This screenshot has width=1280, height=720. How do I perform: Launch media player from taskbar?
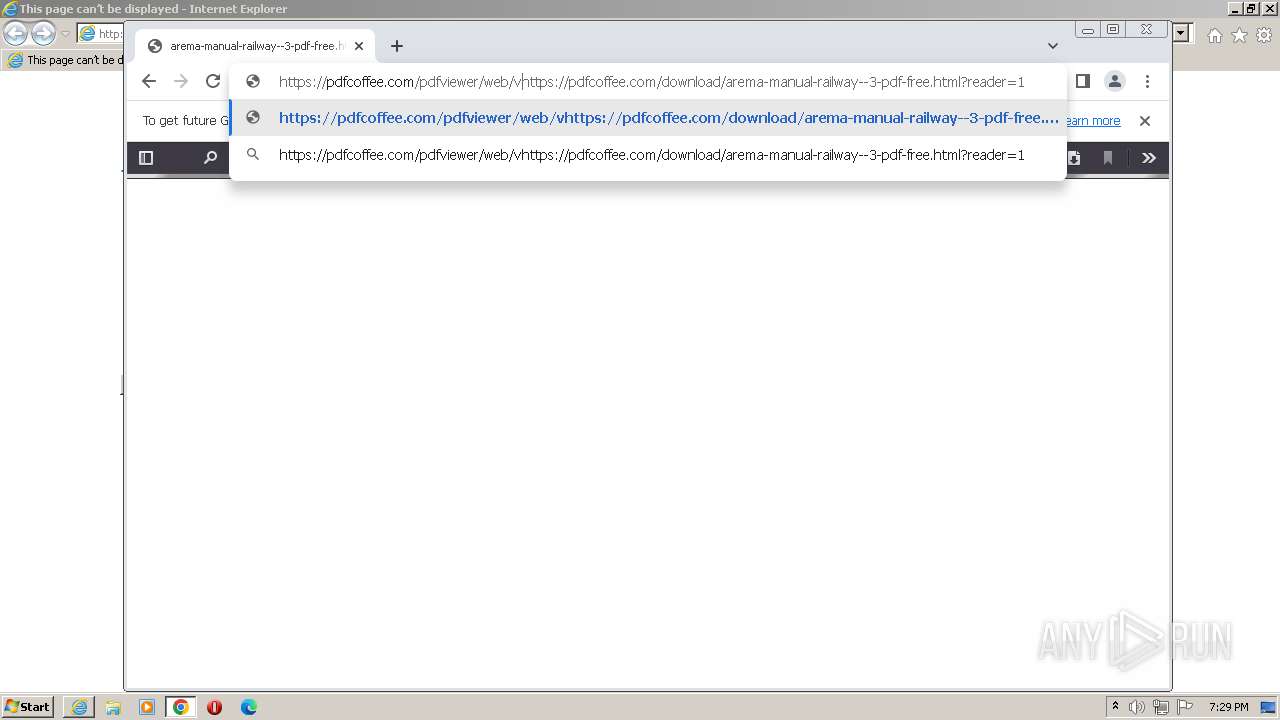(147, 707)
